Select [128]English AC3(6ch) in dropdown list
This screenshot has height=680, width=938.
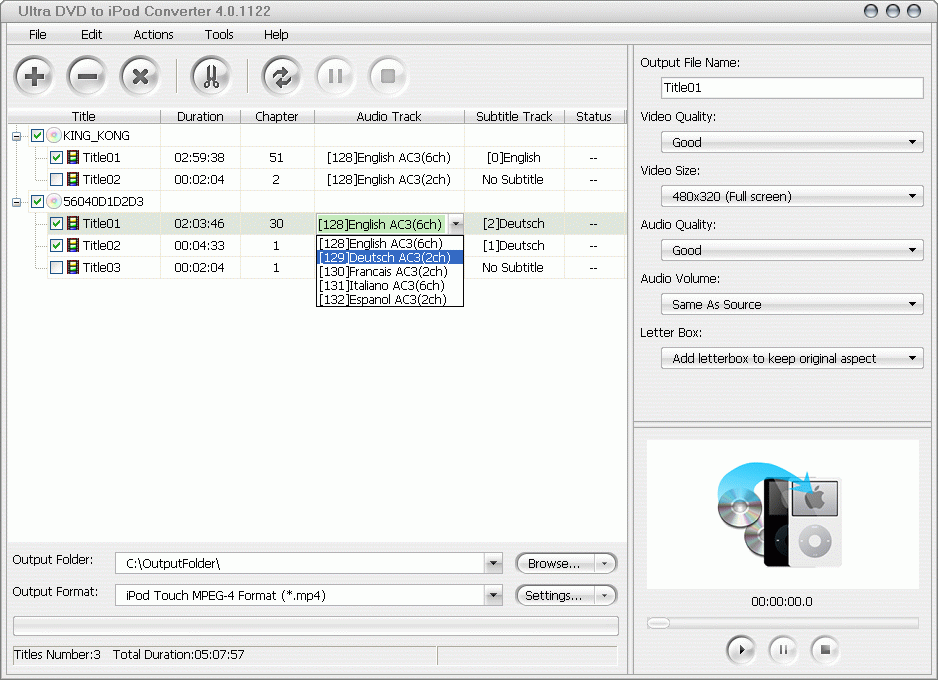(x=389, y=243)
